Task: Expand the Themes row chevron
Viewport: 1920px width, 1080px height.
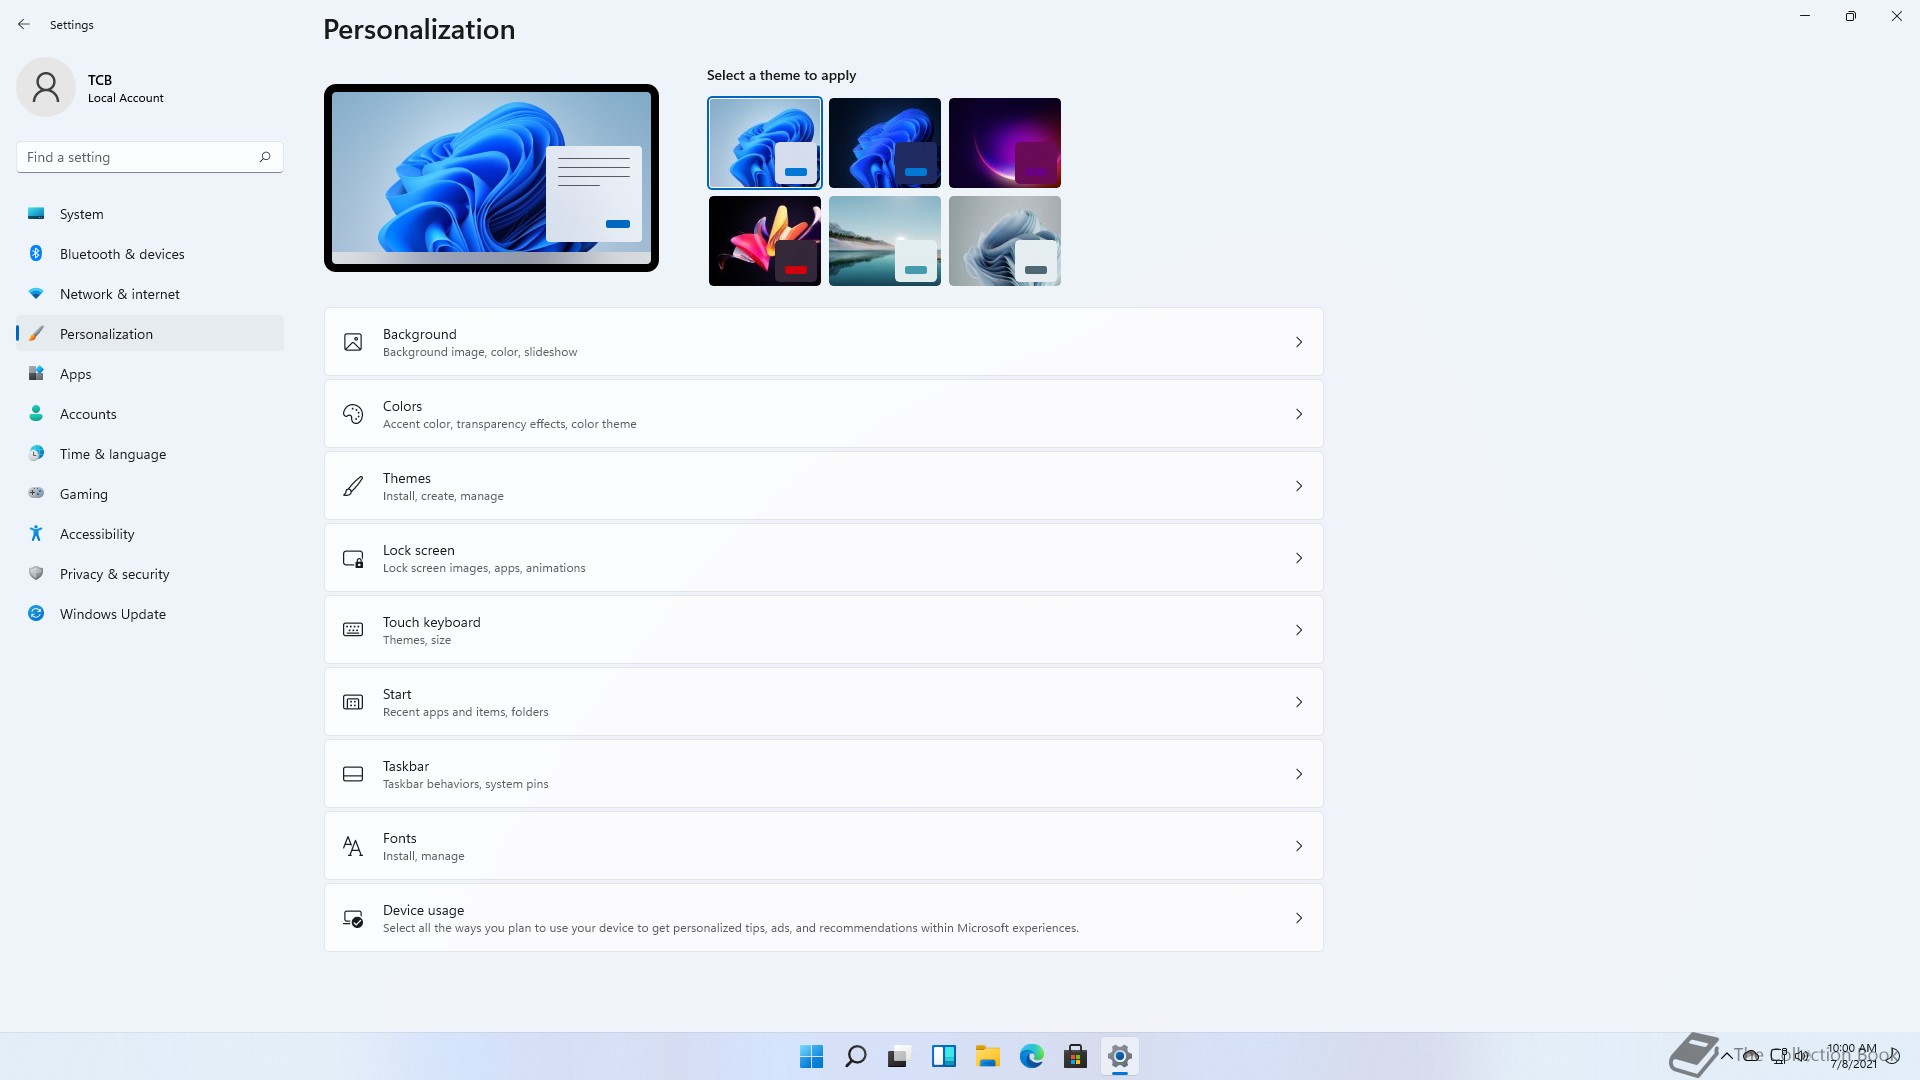Action: (1299, 486)
